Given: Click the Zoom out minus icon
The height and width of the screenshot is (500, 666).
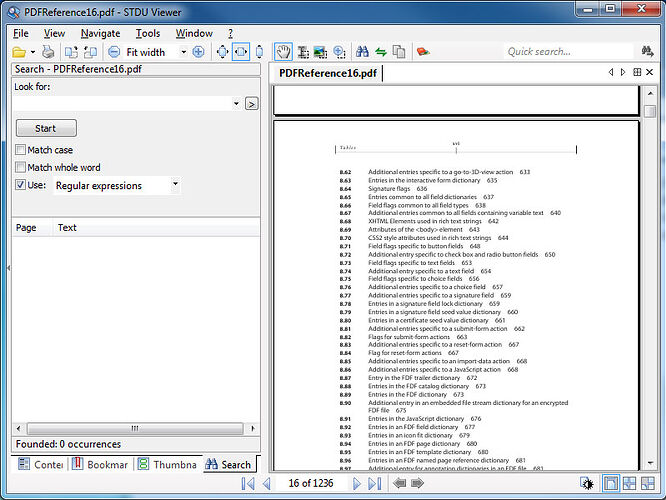Looking at the screenshot, I should [114, 52].
